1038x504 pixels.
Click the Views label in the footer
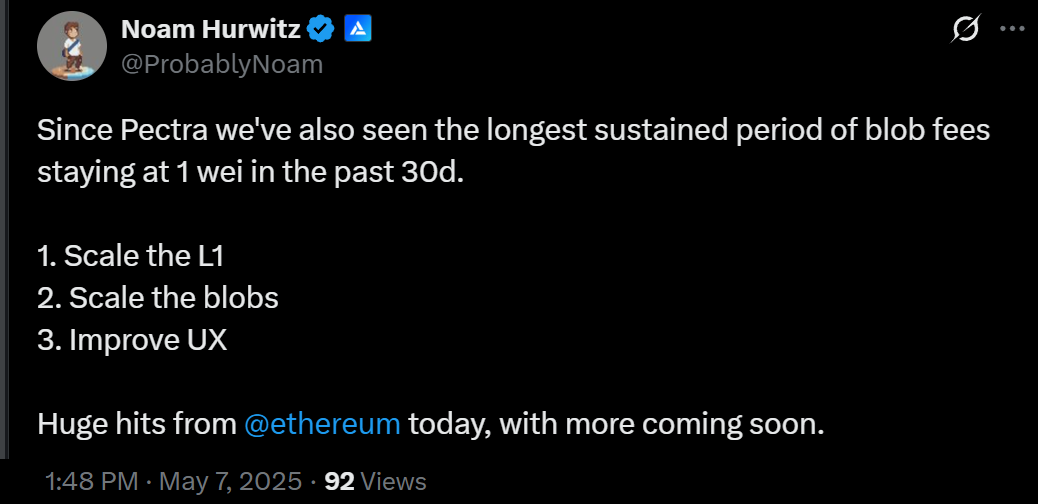coord(393,481)
